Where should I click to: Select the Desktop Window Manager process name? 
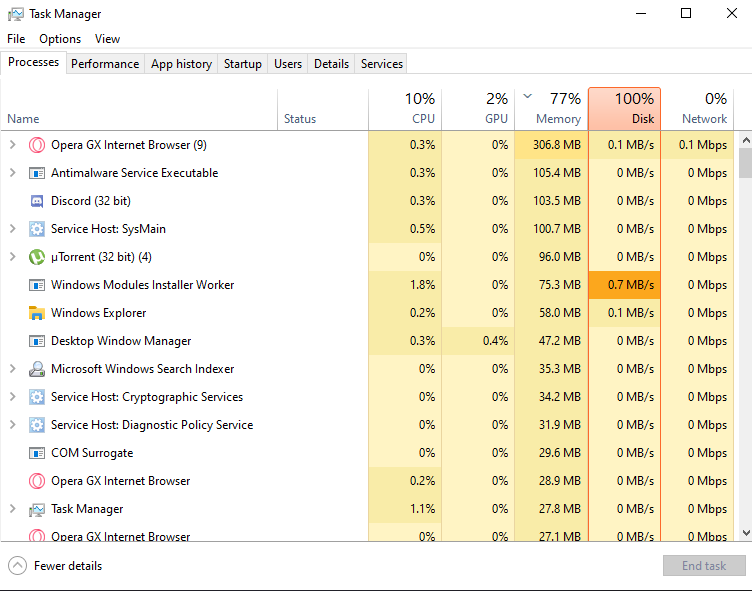click(121, 341)
